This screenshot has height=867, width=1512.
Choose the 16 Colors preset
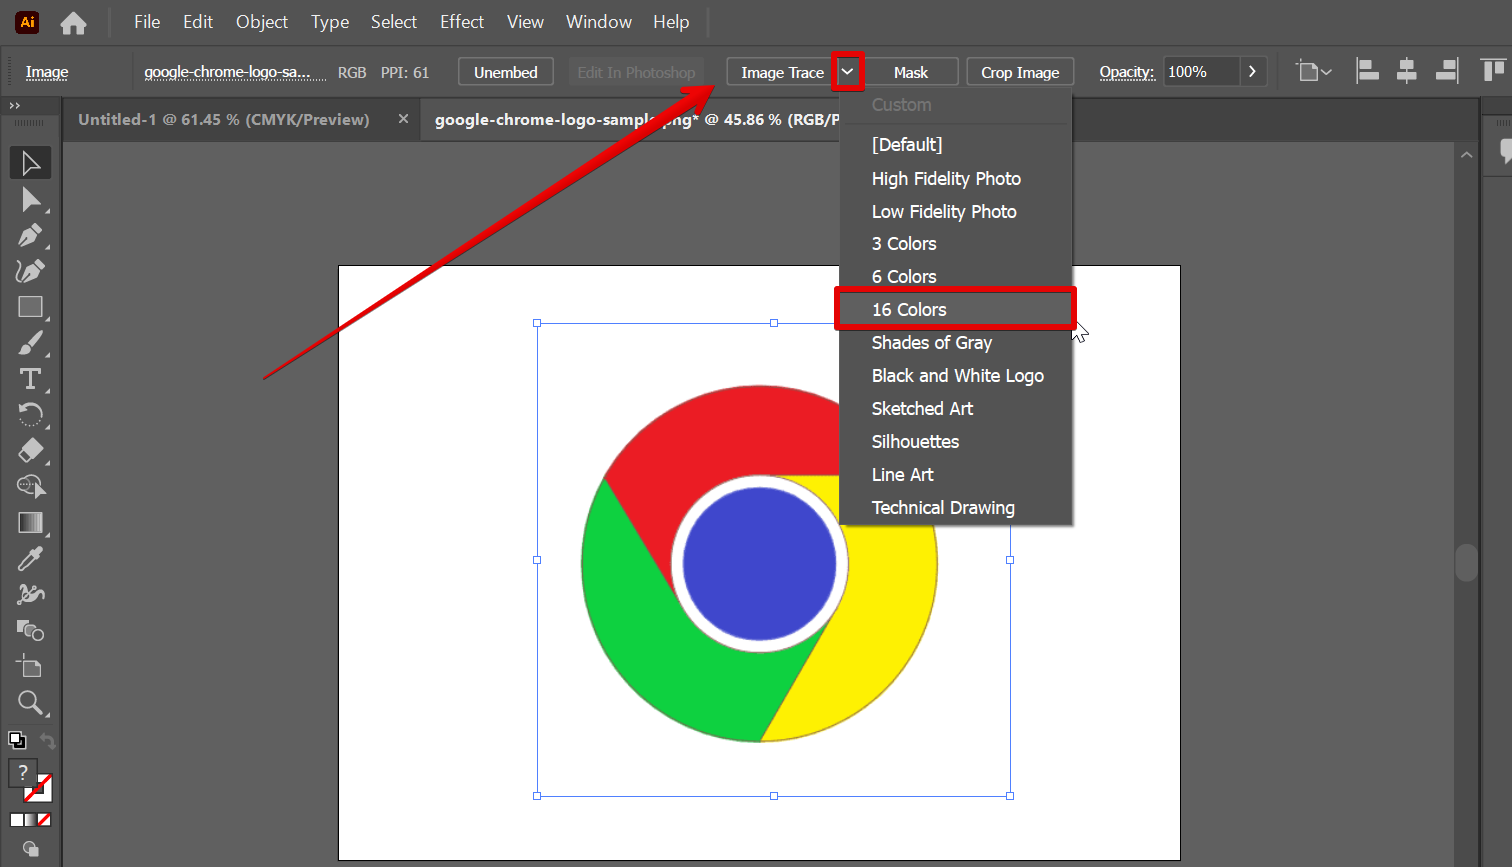click(909, 310)
